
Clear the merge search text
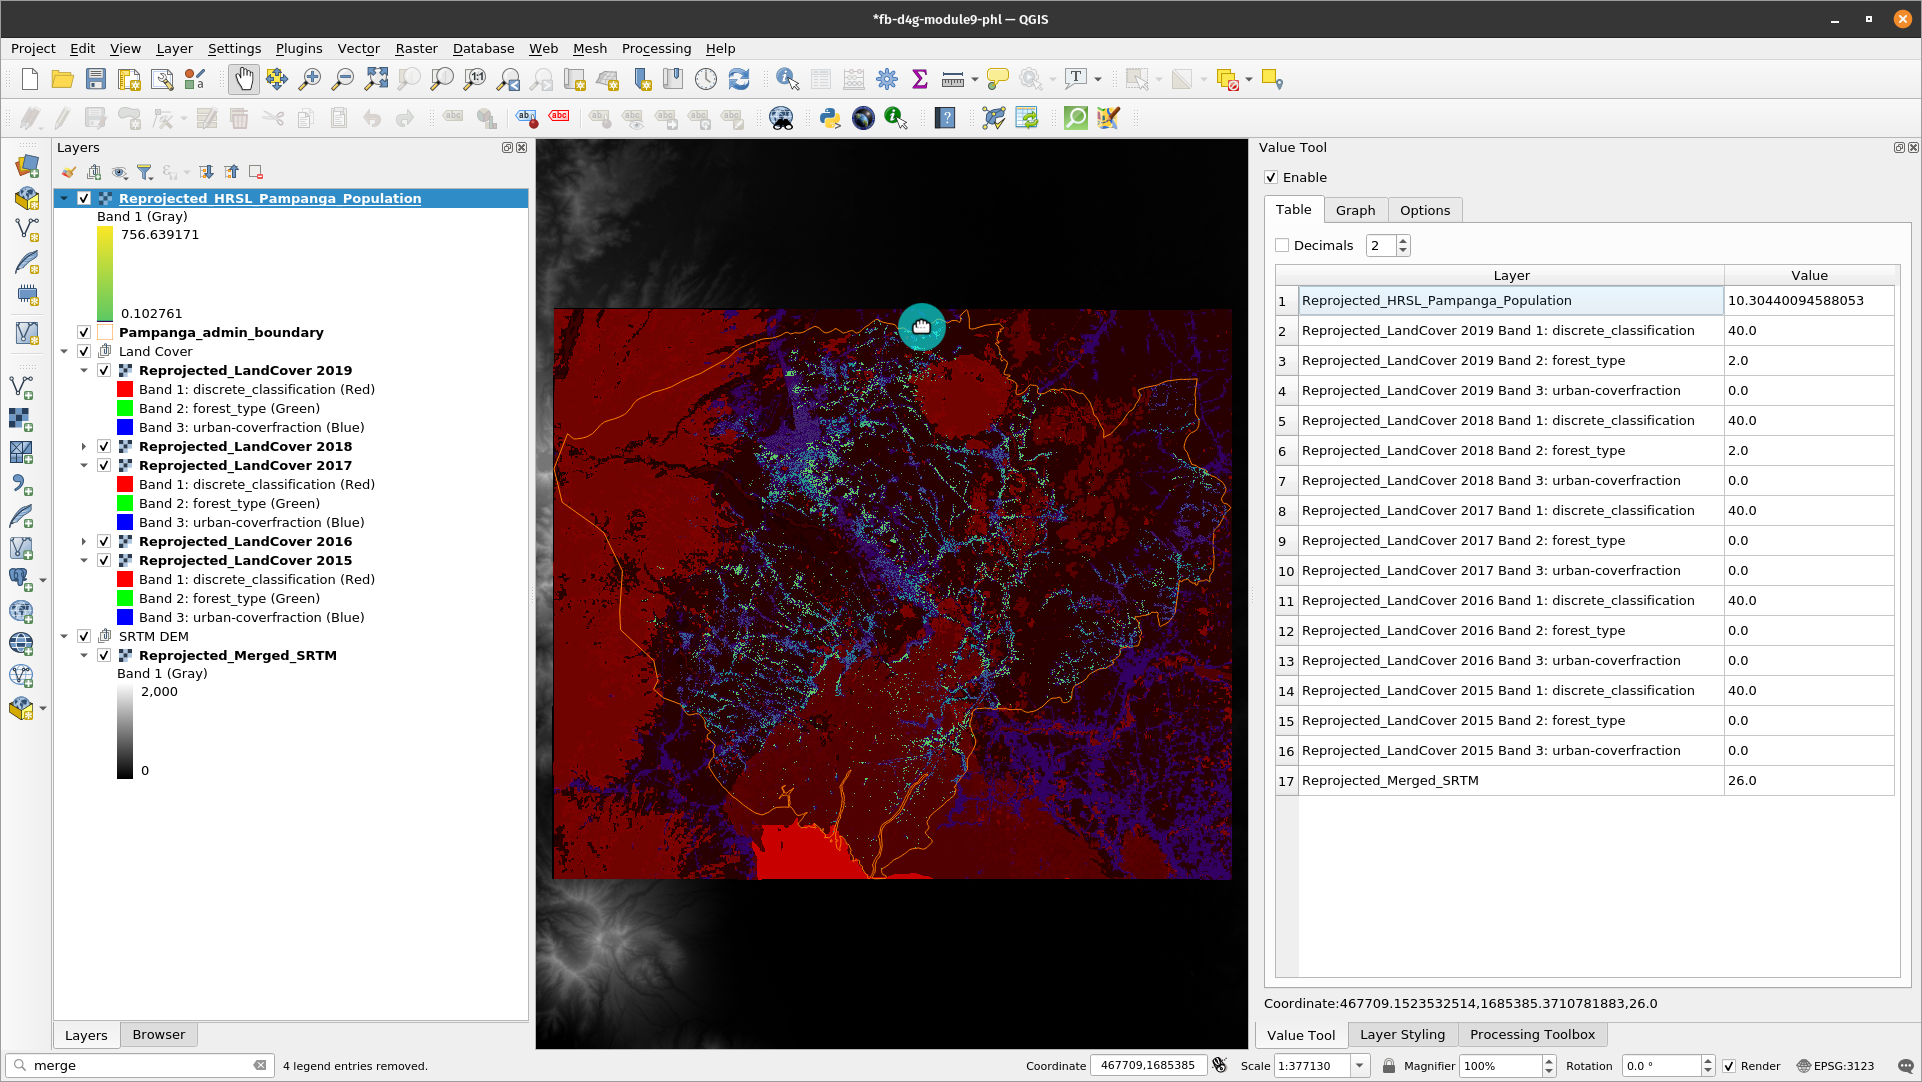[260, 1066]
